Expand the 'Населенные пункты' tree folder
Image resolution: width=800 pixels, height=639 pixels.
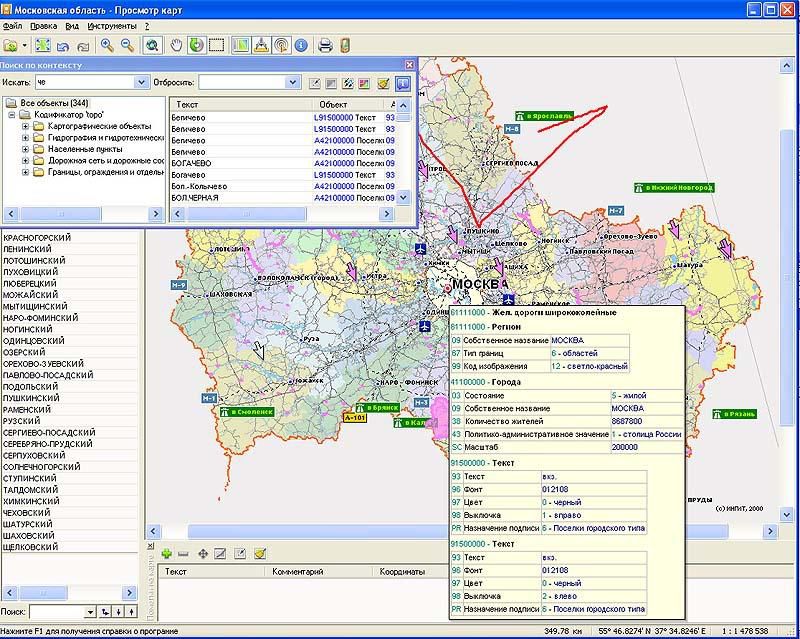point(25,149)
